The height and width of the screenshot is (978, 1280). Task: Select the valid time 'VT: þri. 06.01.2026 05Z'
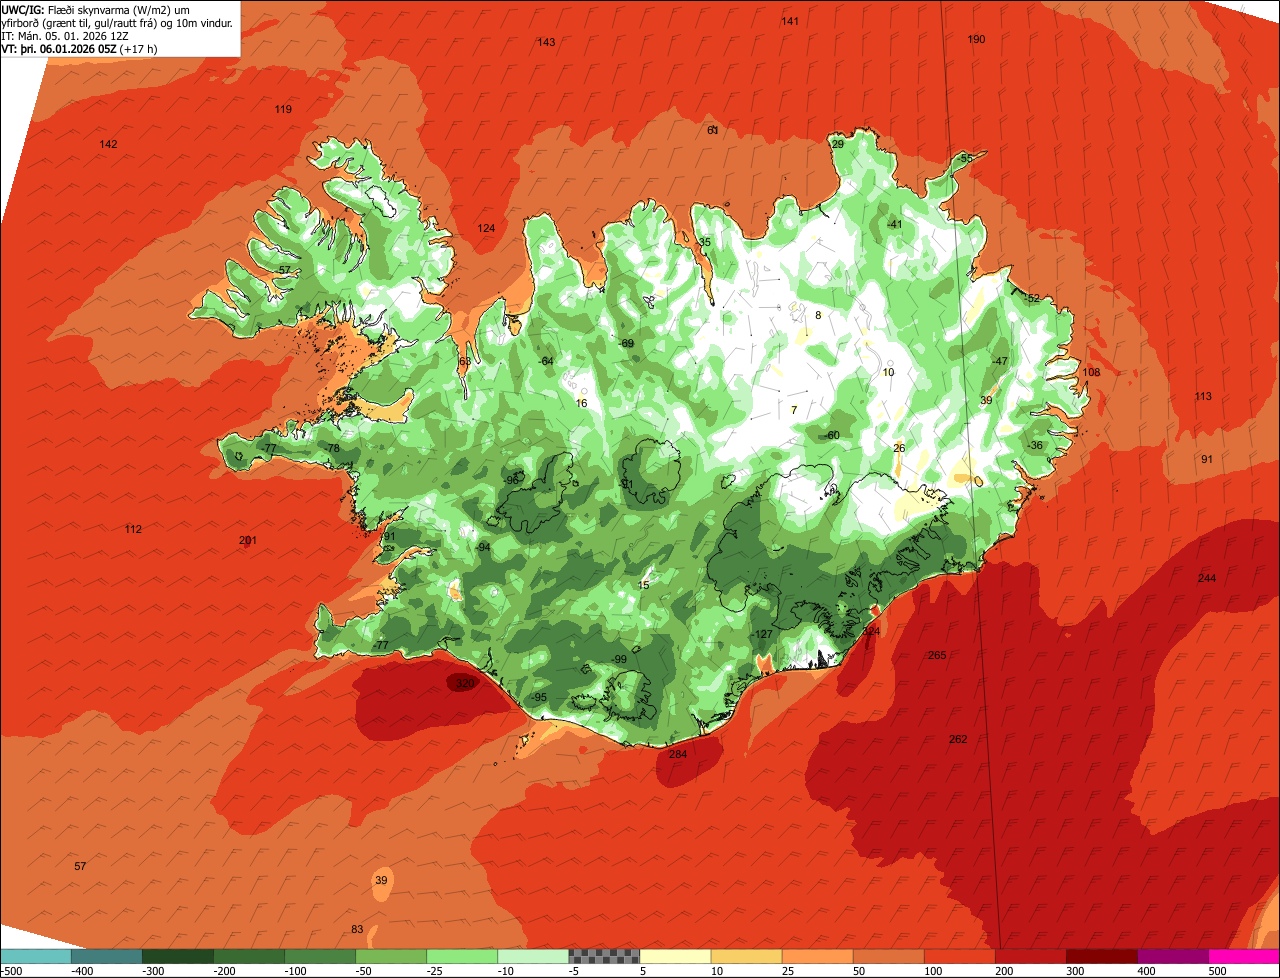(60, 48)
